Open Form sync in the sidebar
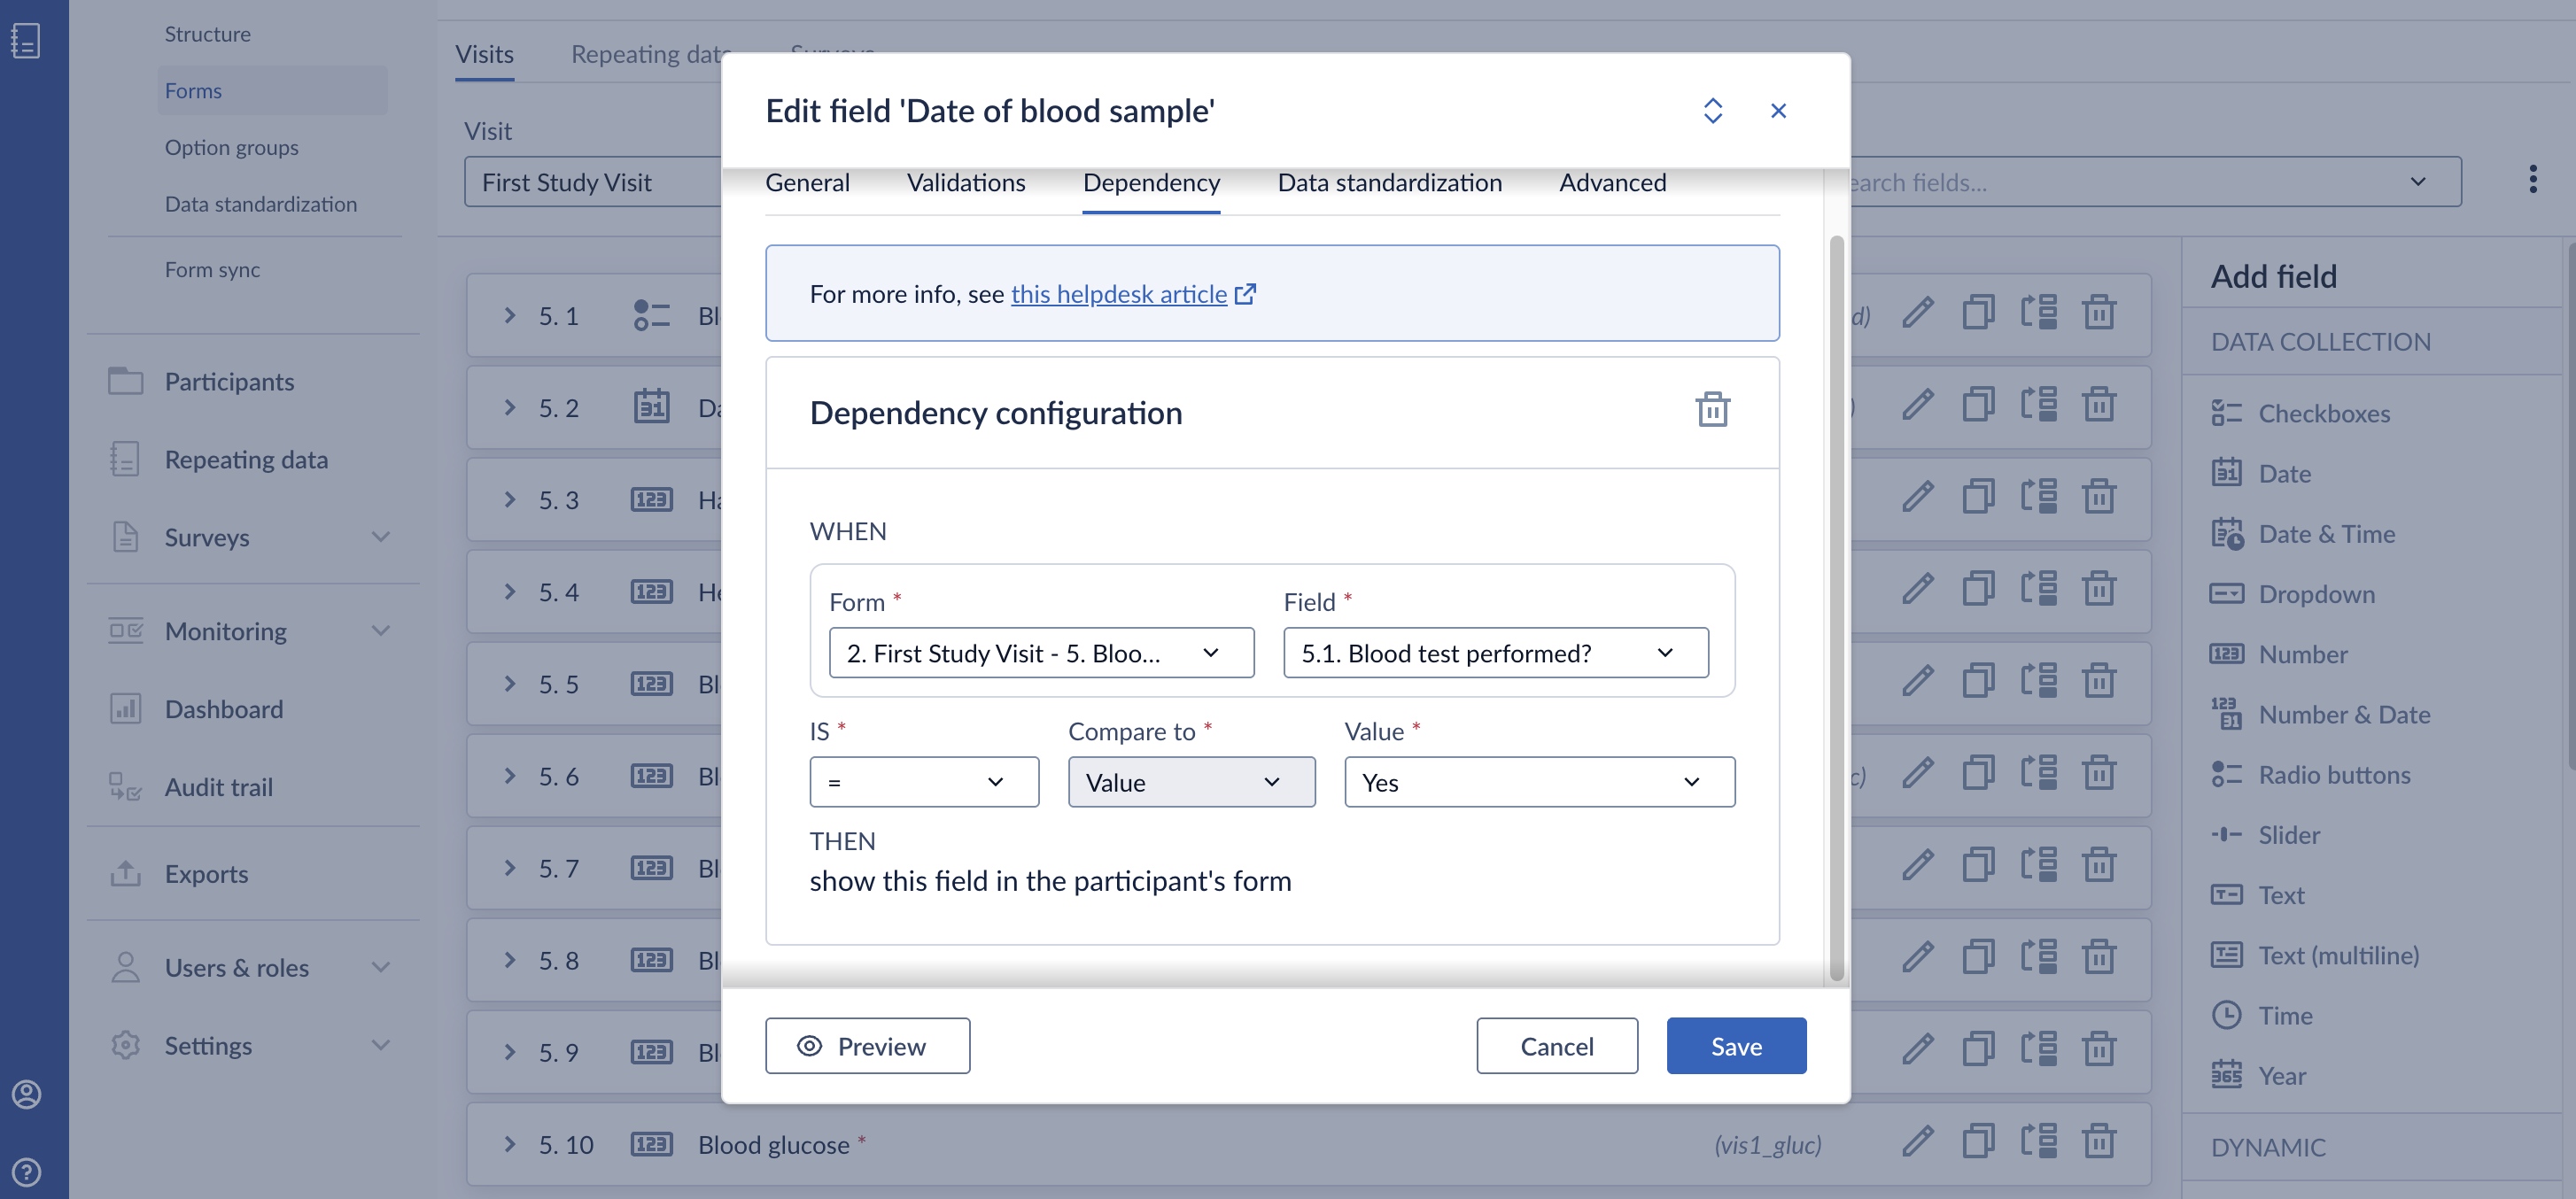The width and height of the screenshot is (2576, 1199). pyautogui.click(x=212, y=269)
